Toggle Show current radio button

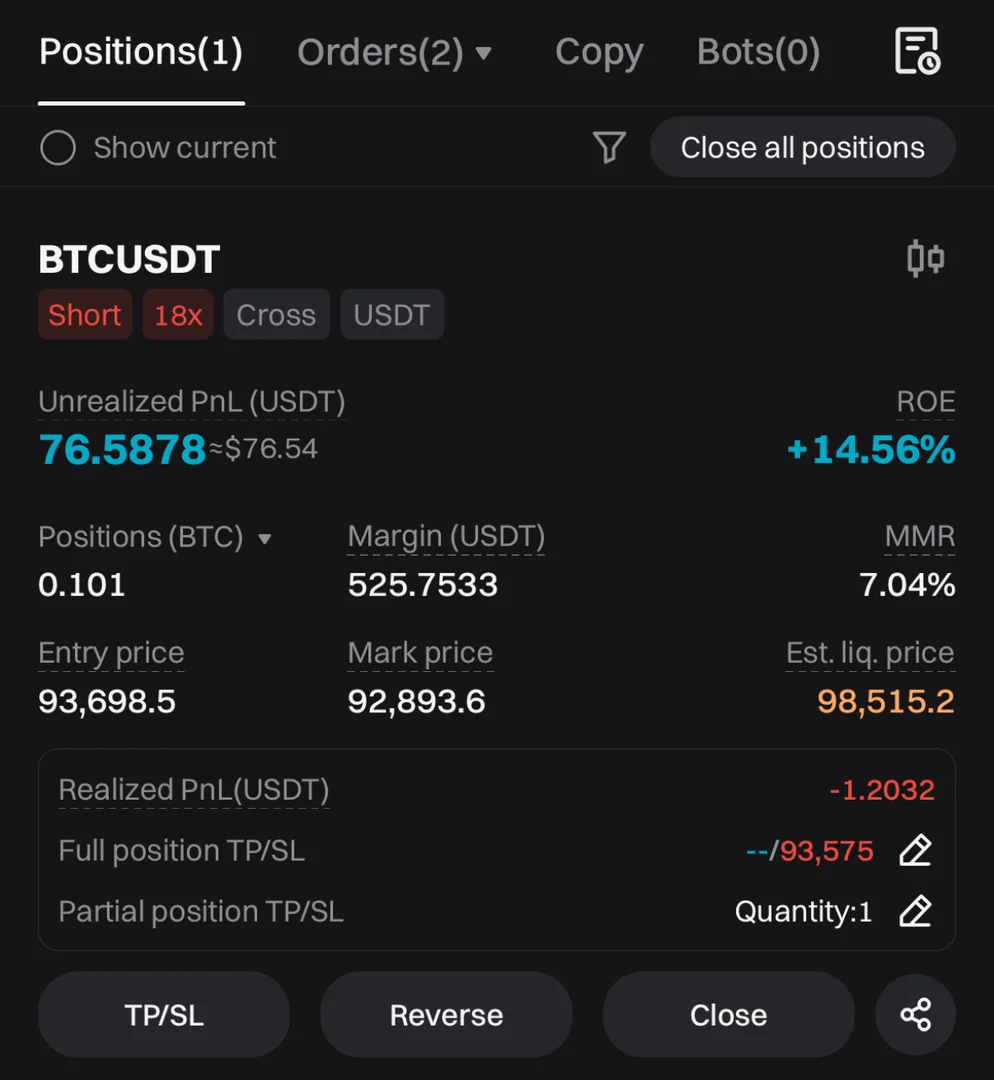[x=58, y=148]
